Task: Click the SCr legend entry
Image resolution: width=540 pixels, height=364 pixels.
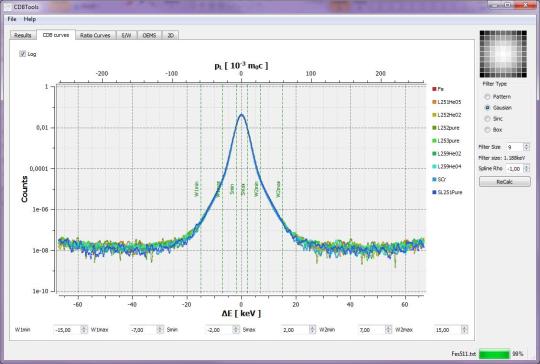Action: (x=439, y=179)
